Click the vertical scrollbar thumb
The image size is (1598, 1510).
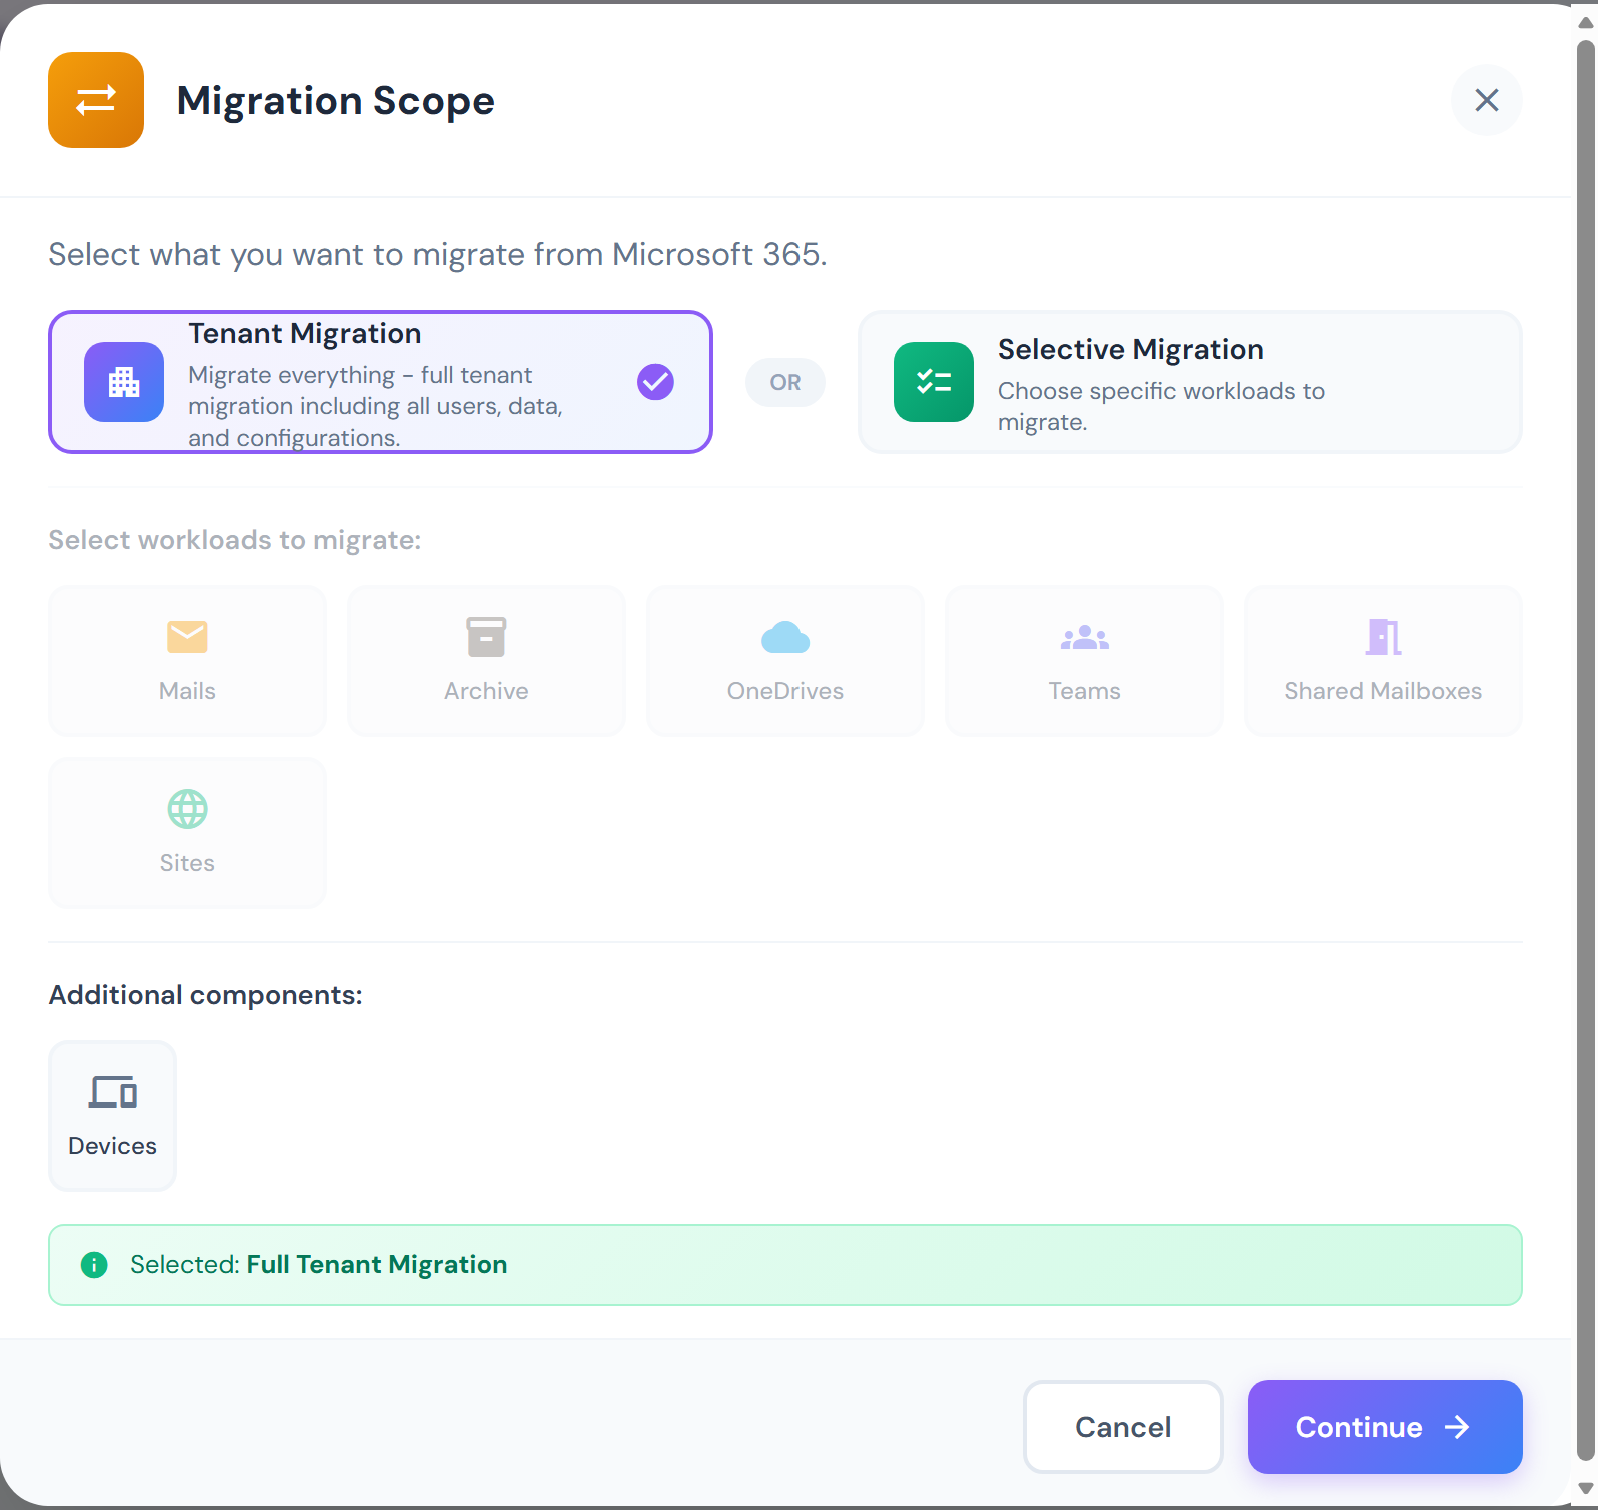click(x=1586, y=750)
